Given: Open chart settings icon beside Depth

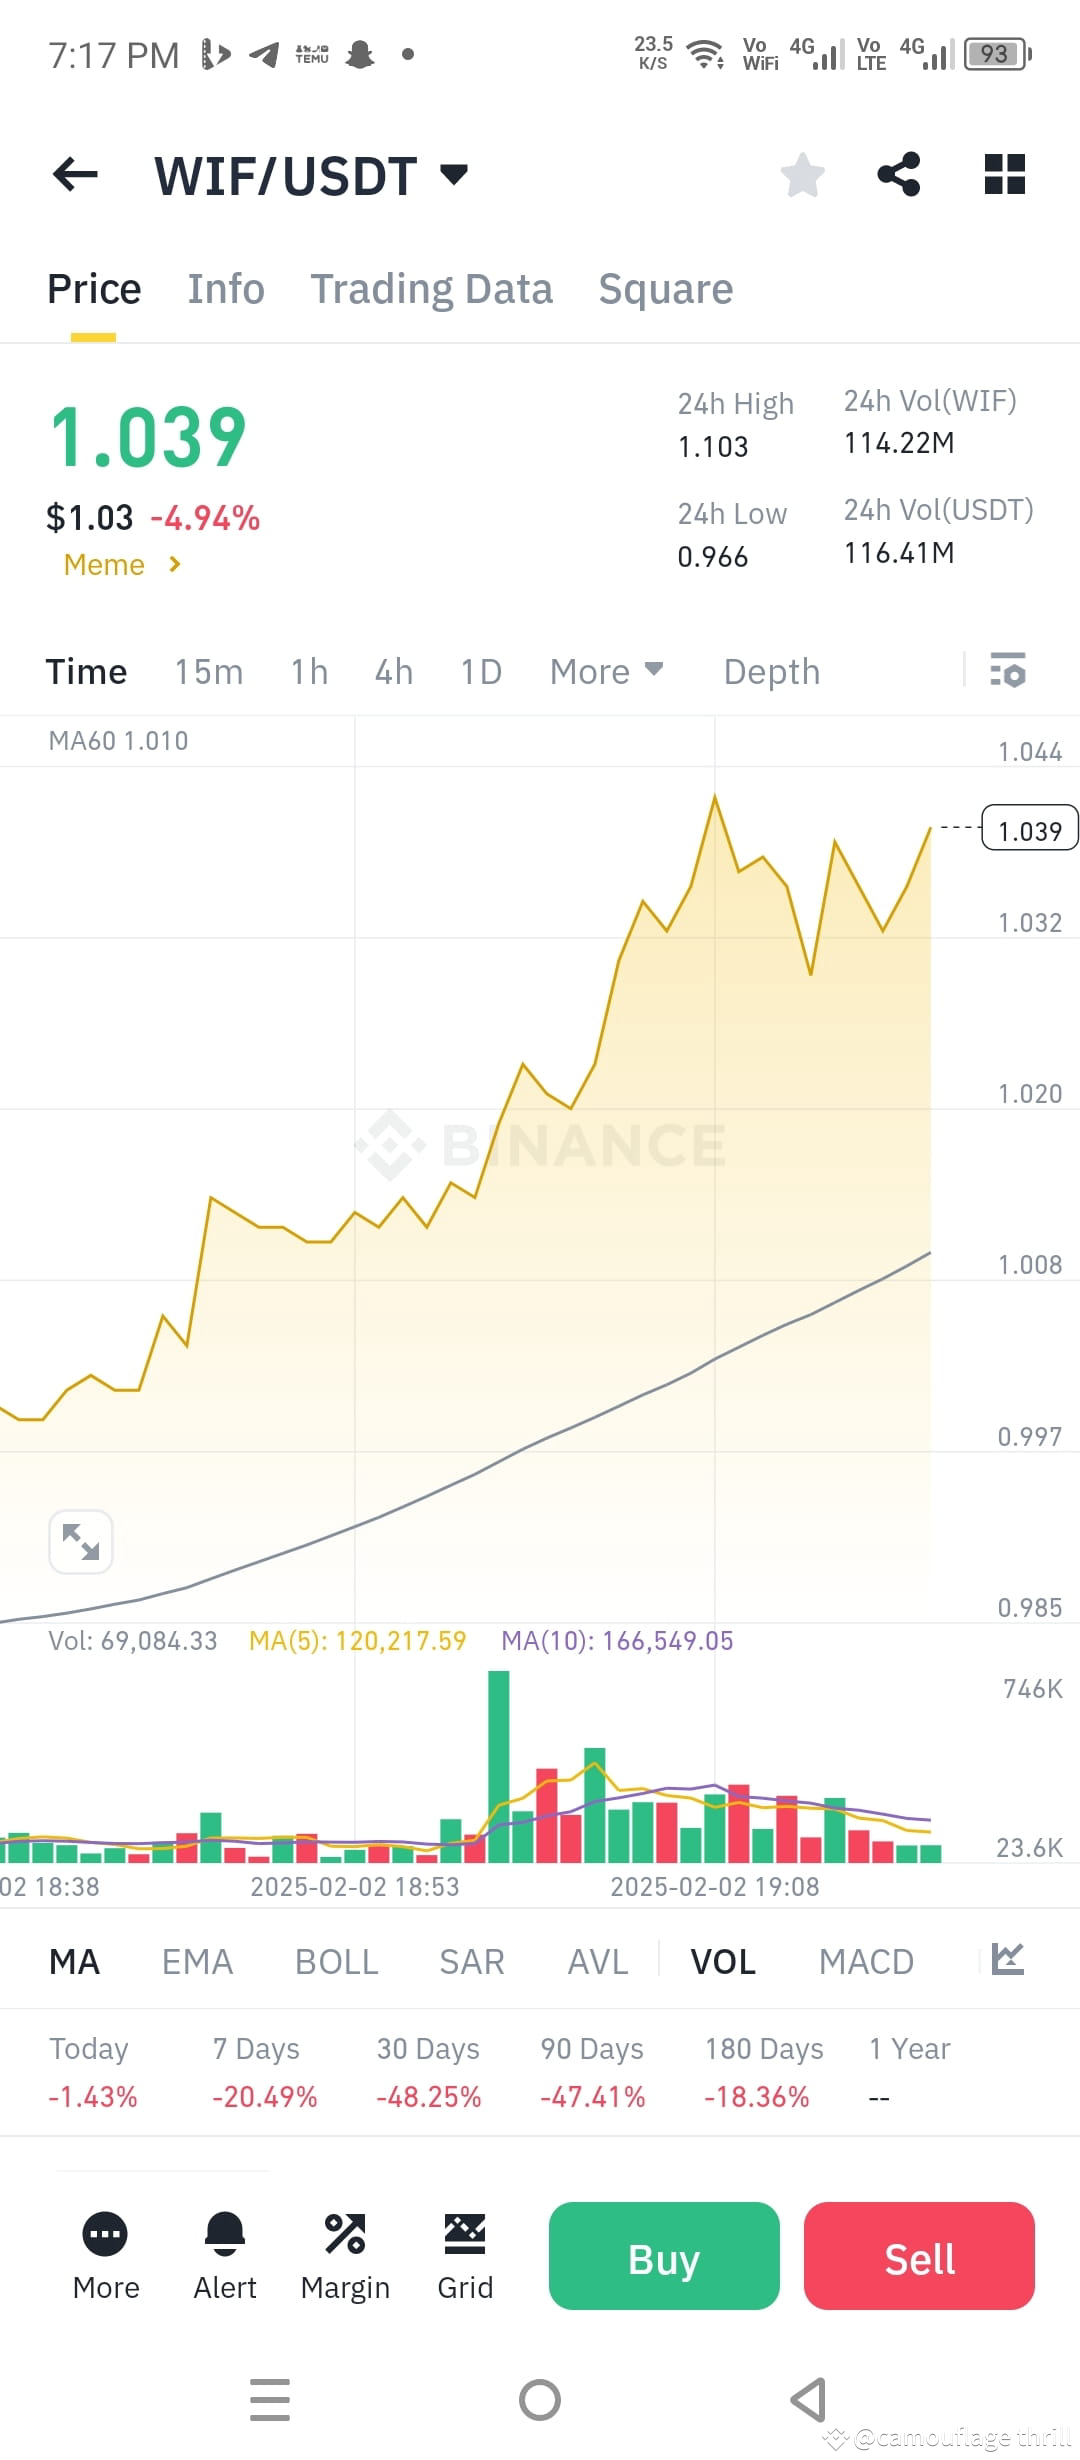Looking at the screenshot, I should (1007, 671).
